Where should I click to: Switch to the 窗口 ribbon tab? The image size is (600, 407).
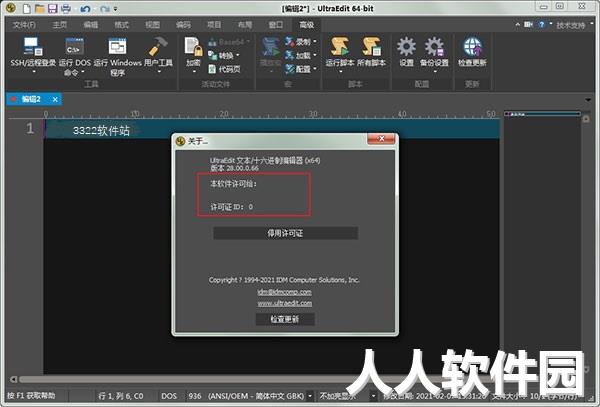point(276,25)
